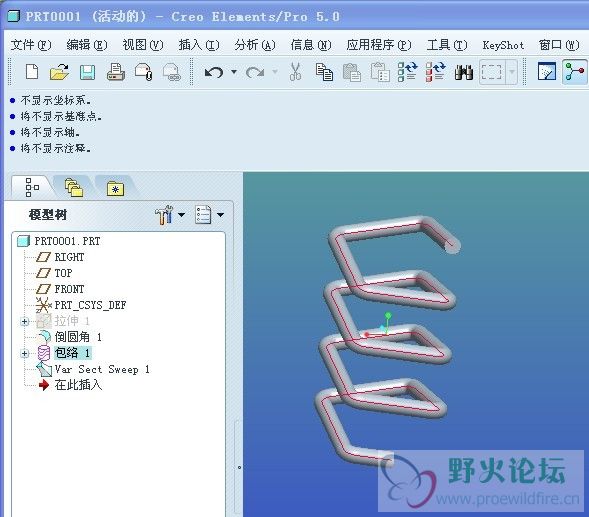Open the 工具 (T) menu

point(447,45)
